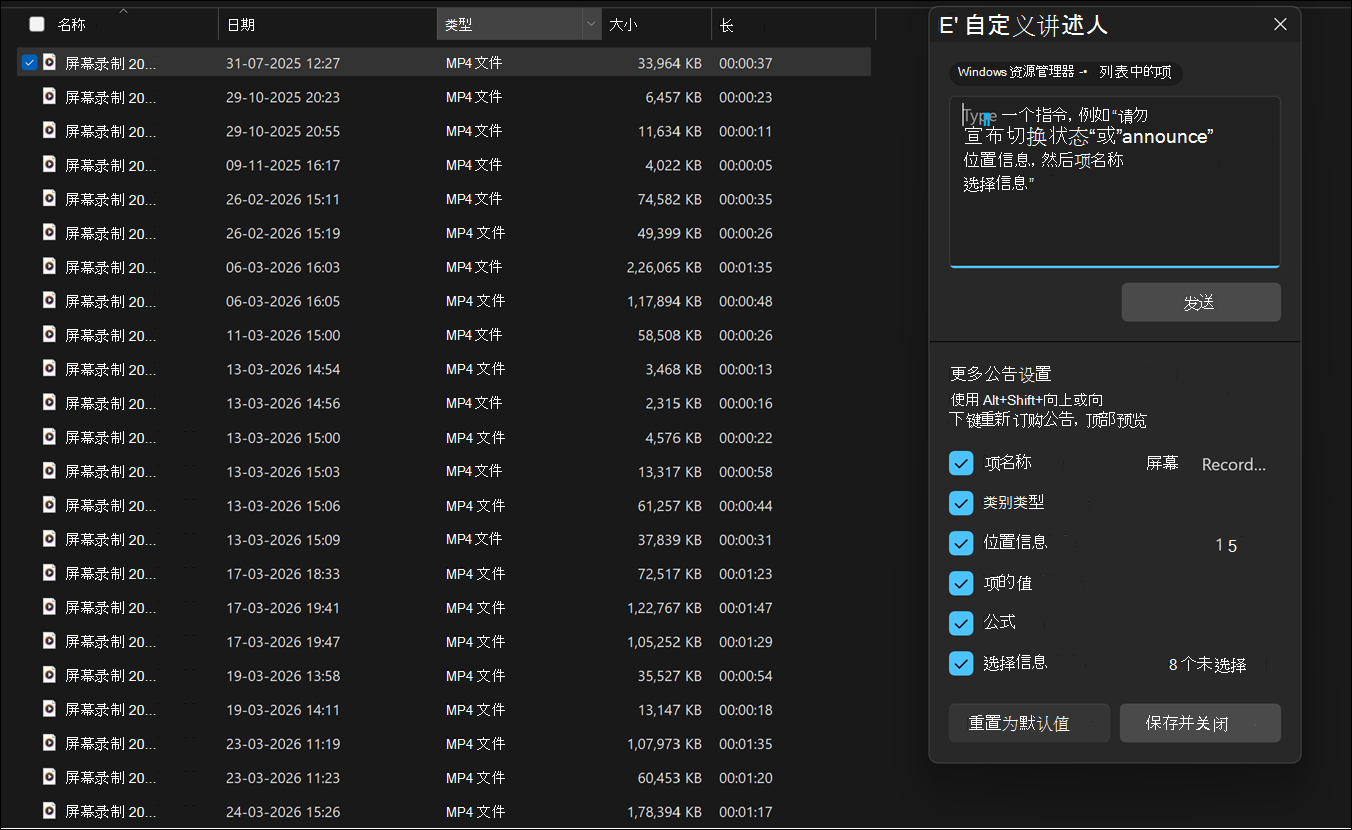This screenshot has width=1352, height=830.
Task: Click the 发送 button
Action: [1201, 302]
